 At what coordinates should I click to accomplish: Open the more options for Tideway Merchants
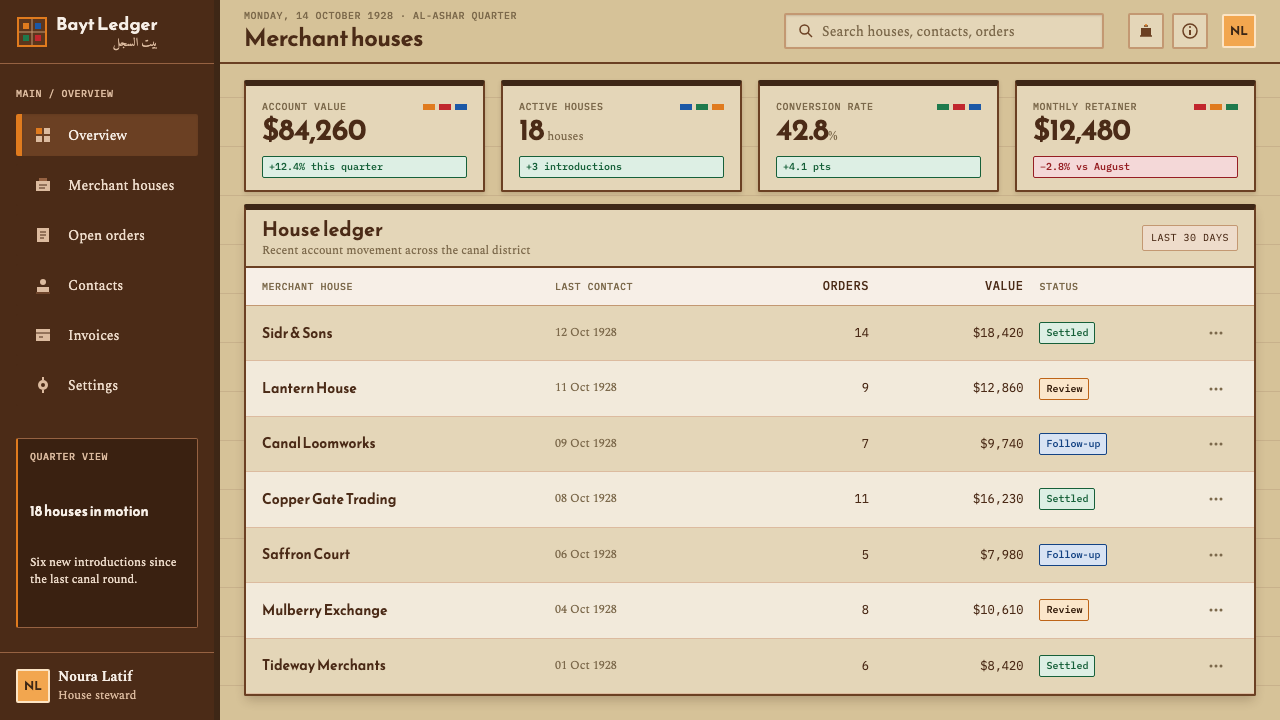[x=1216, y=666]
